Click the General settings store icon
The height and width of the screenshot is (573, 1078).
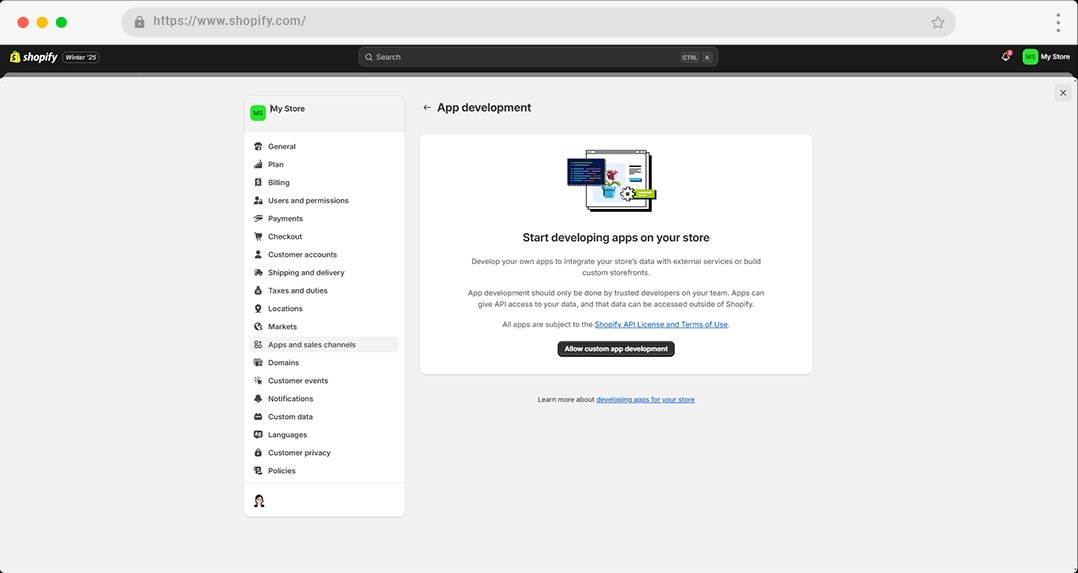(258, 147)
